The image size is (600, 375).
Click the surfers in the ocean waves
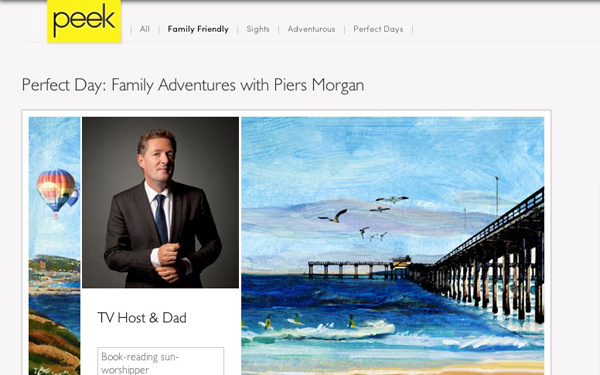(x=308, y=321)
